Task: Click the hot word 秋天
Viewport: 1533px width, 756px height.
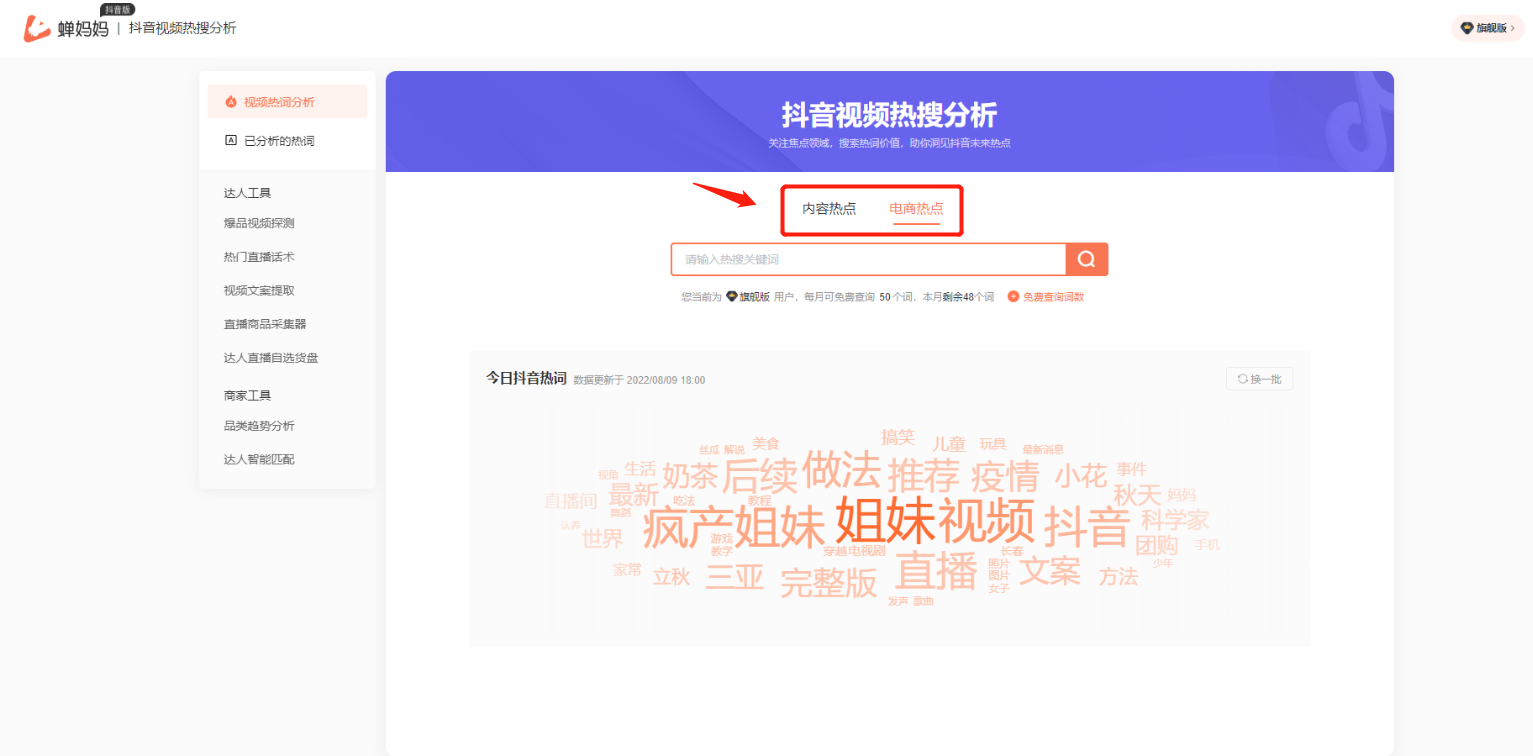Action: (x=1137, y=495)
